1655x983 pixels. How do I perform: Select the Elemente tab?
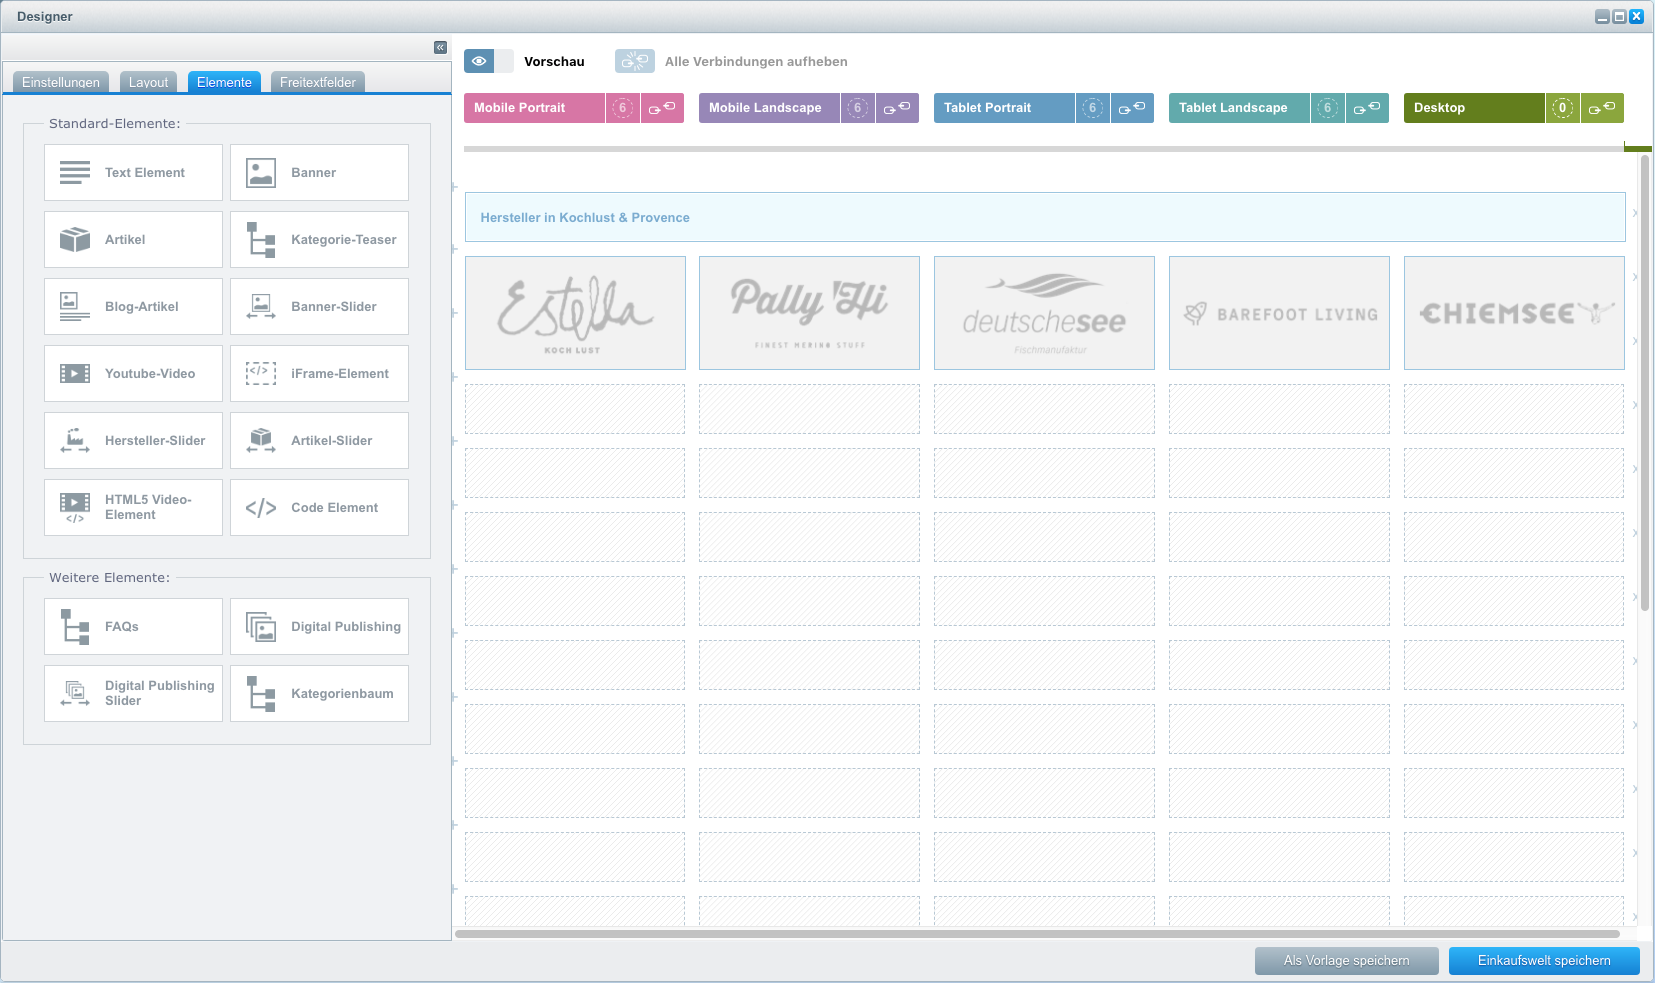(224, 82)
